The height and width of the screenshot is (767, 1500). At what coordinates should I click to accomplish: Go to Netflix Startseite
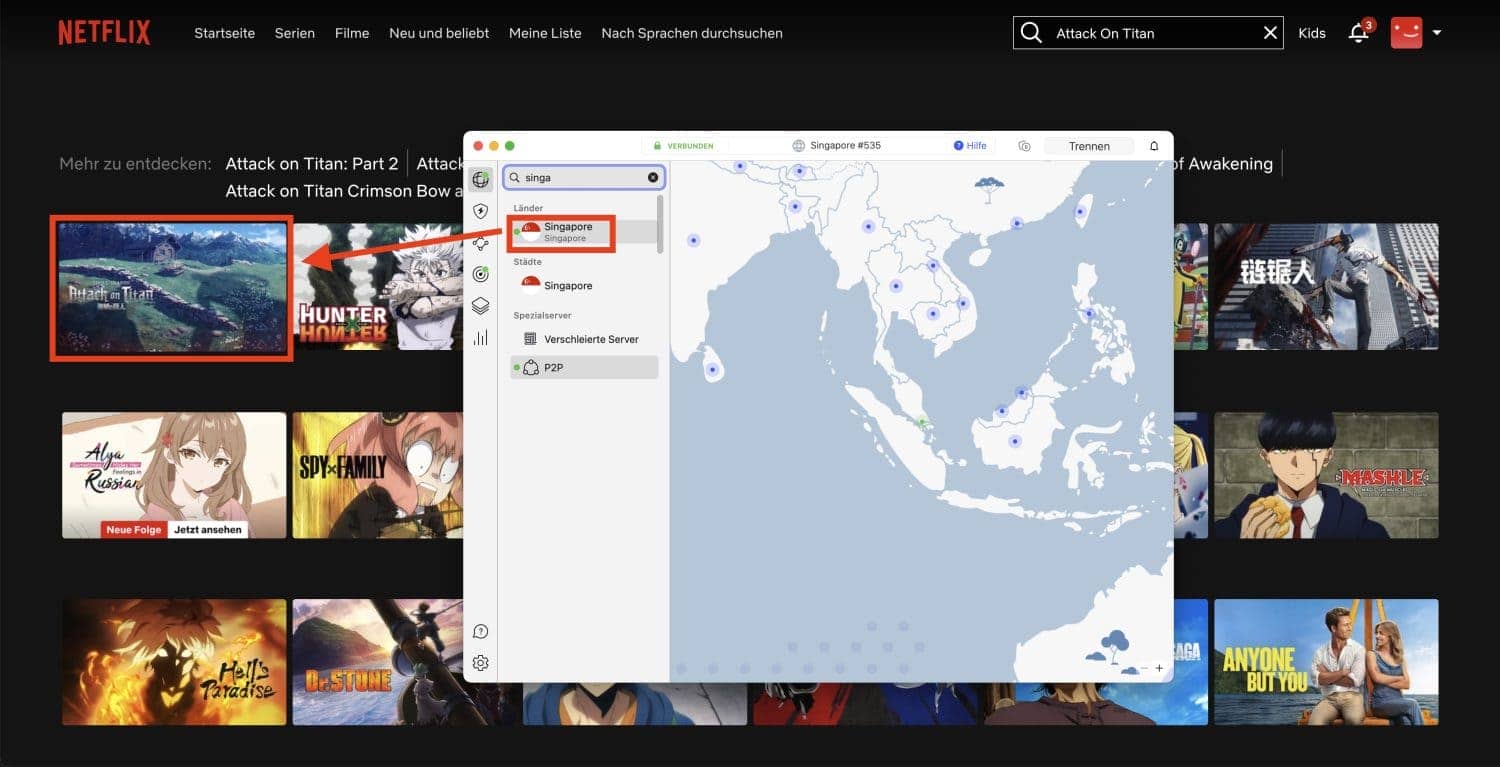click(x=224, y=33)
